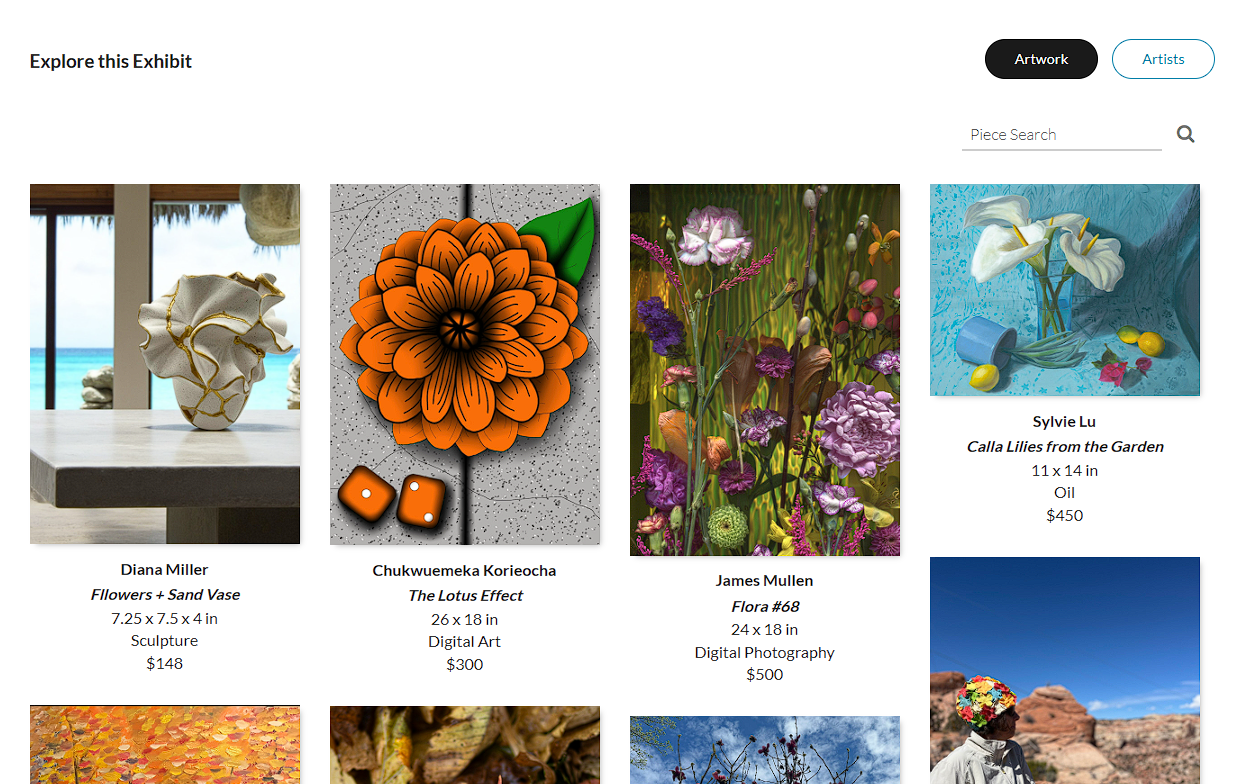
Task: Click artist name Sylvie Lu
Action: (x=1065, y=421)
